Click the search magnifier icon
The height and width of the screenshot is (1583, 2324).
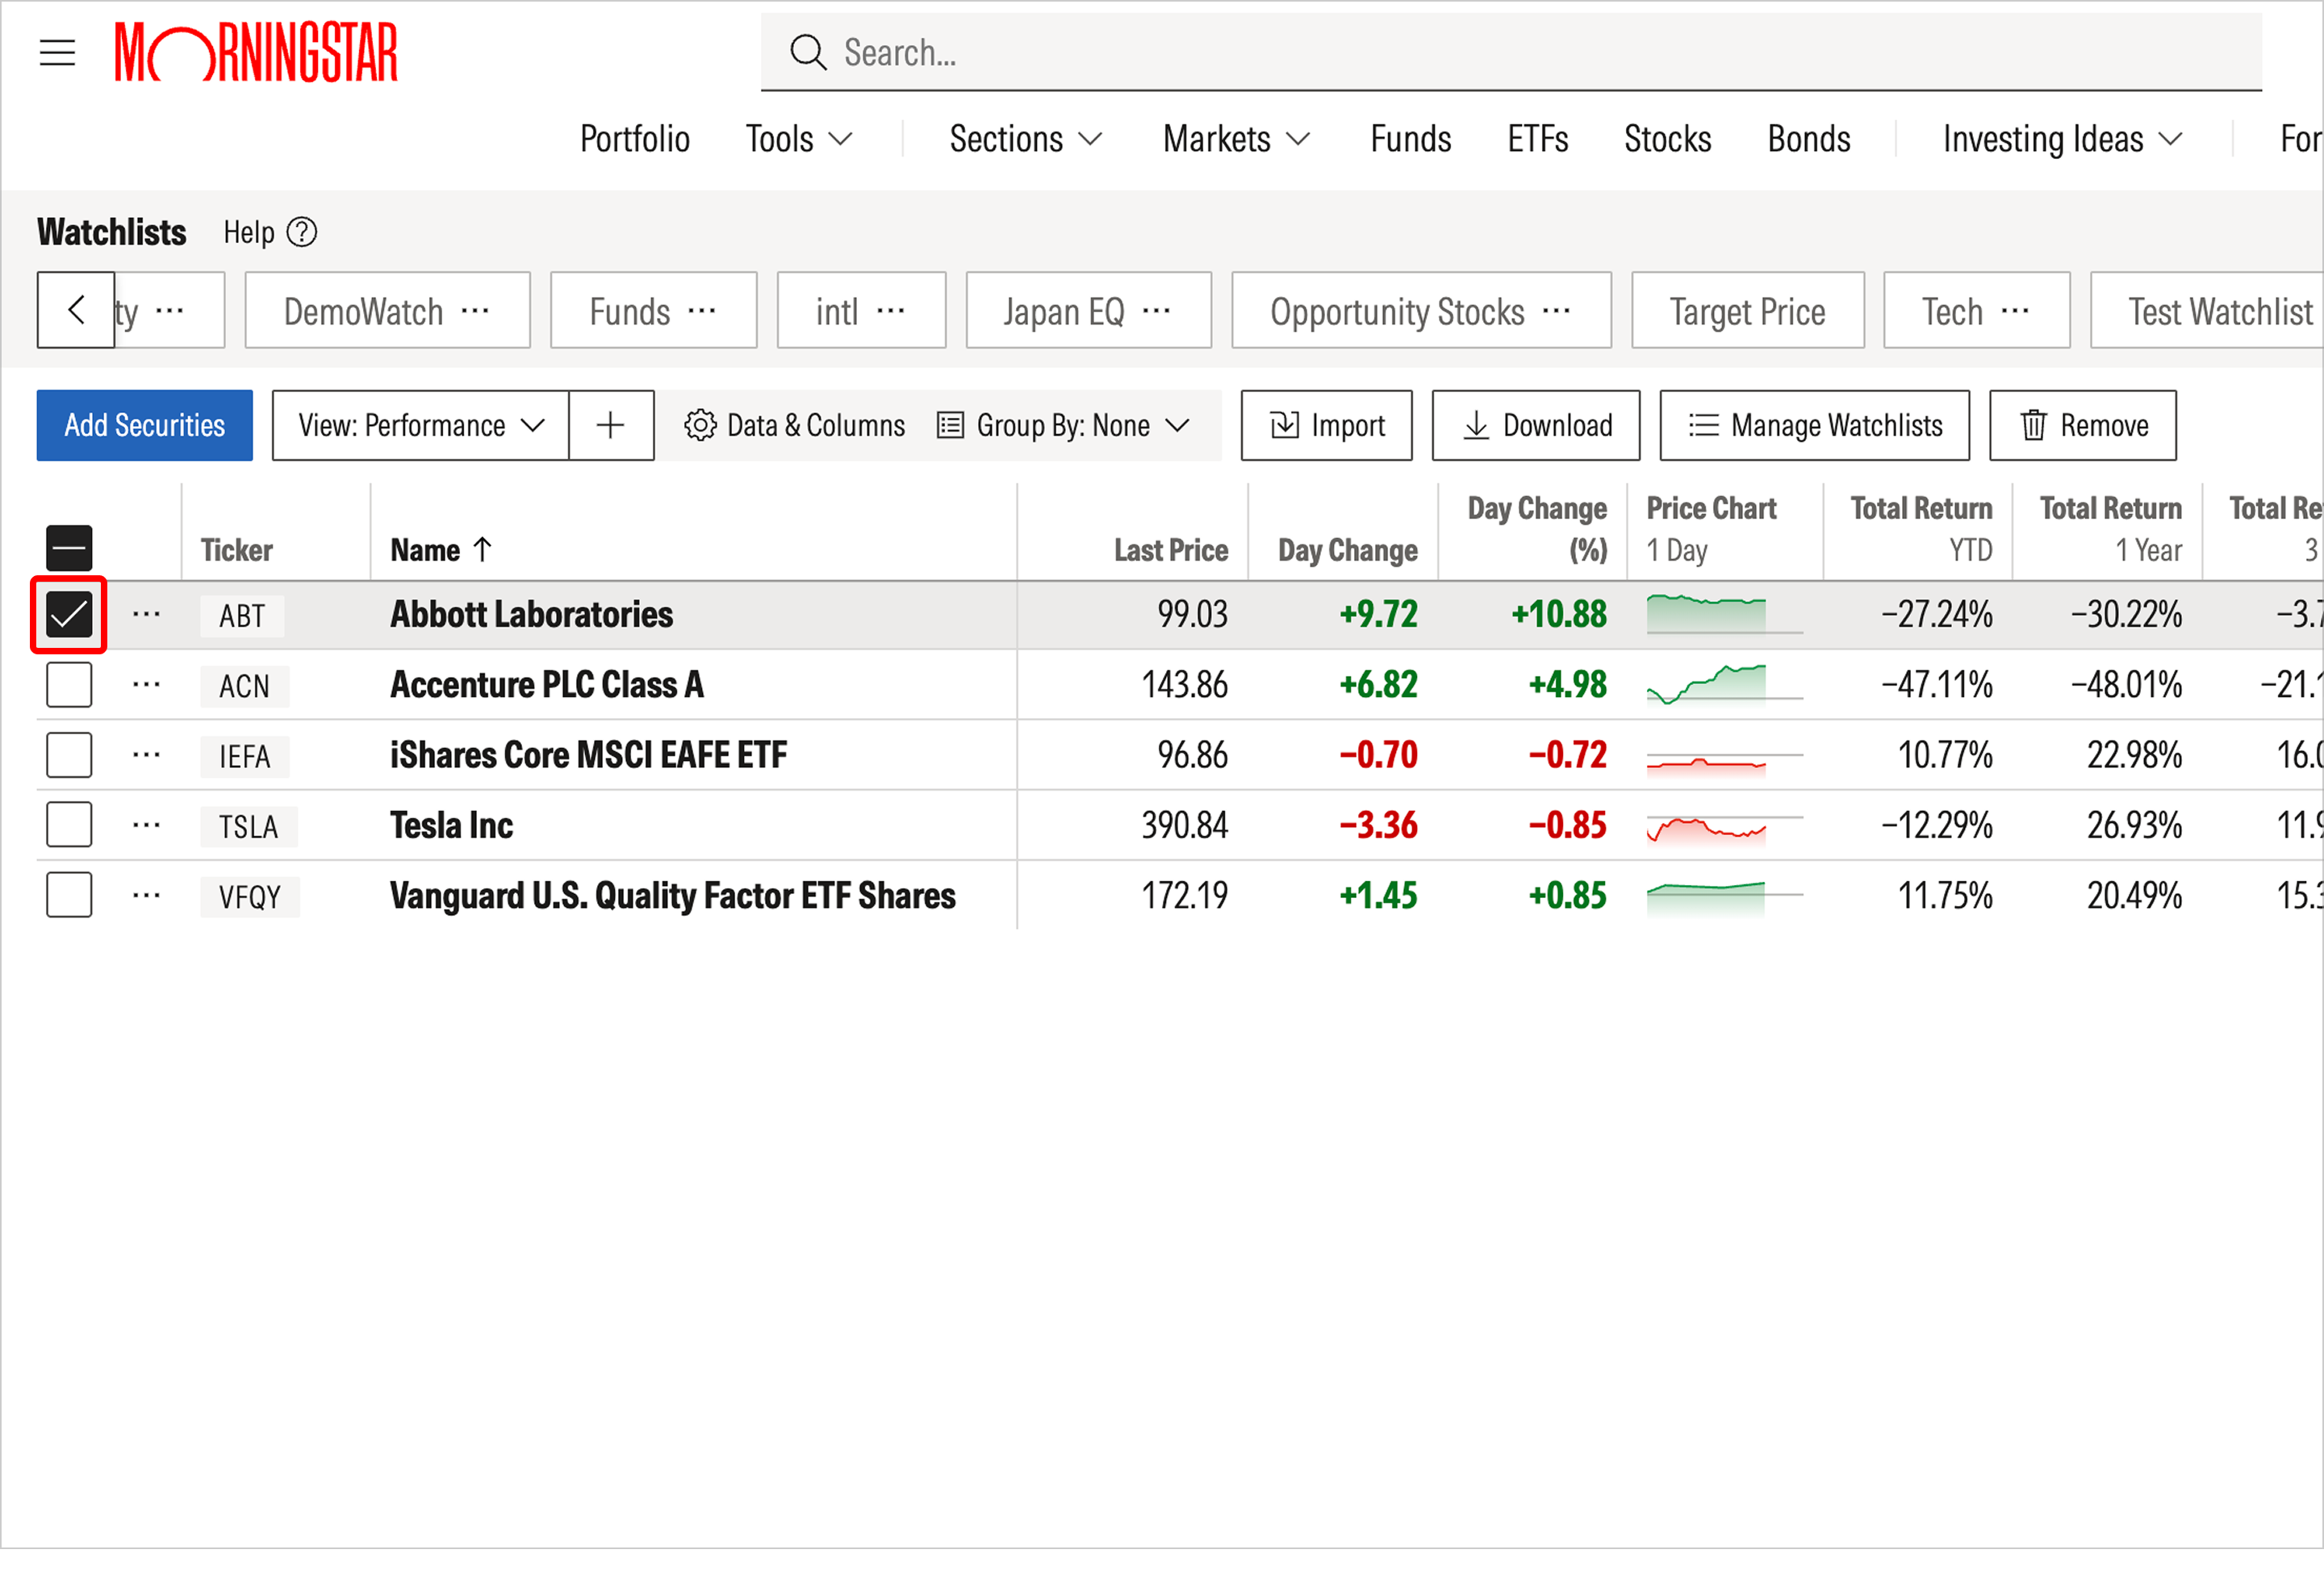(x=807, y=52)
